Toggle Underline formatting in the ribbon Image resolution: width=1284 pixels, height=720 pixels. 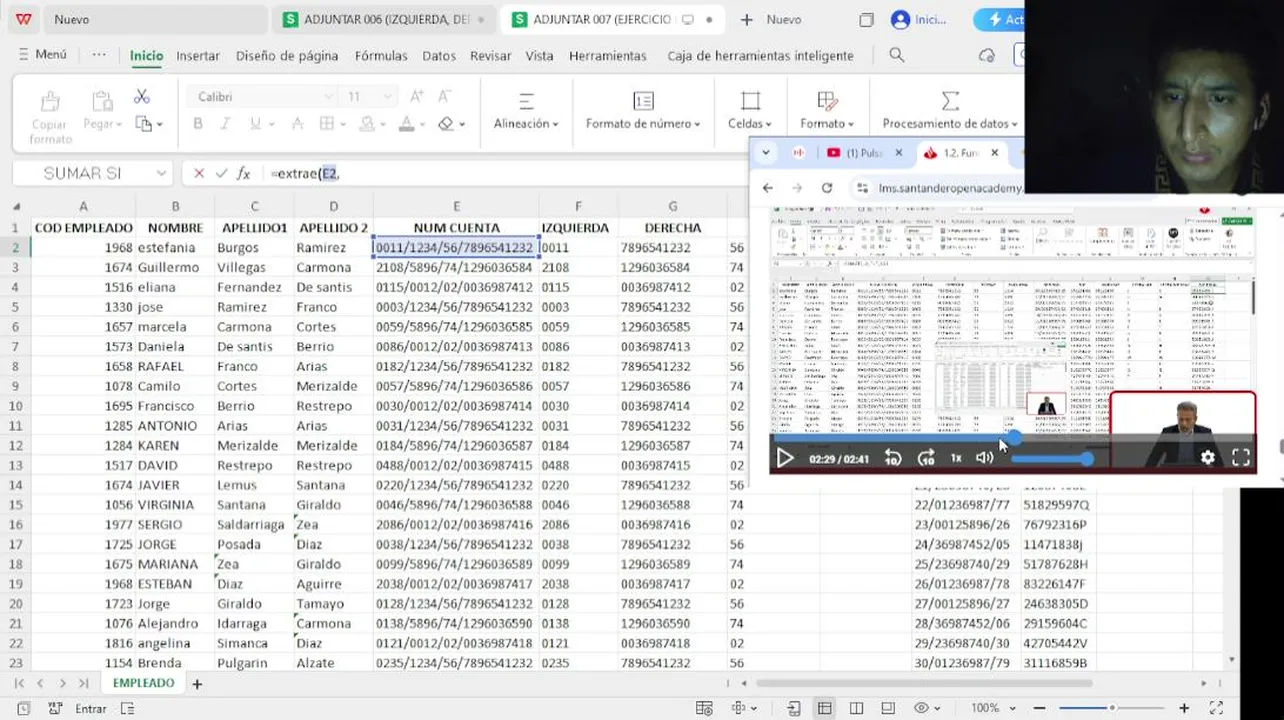(255, 124)
